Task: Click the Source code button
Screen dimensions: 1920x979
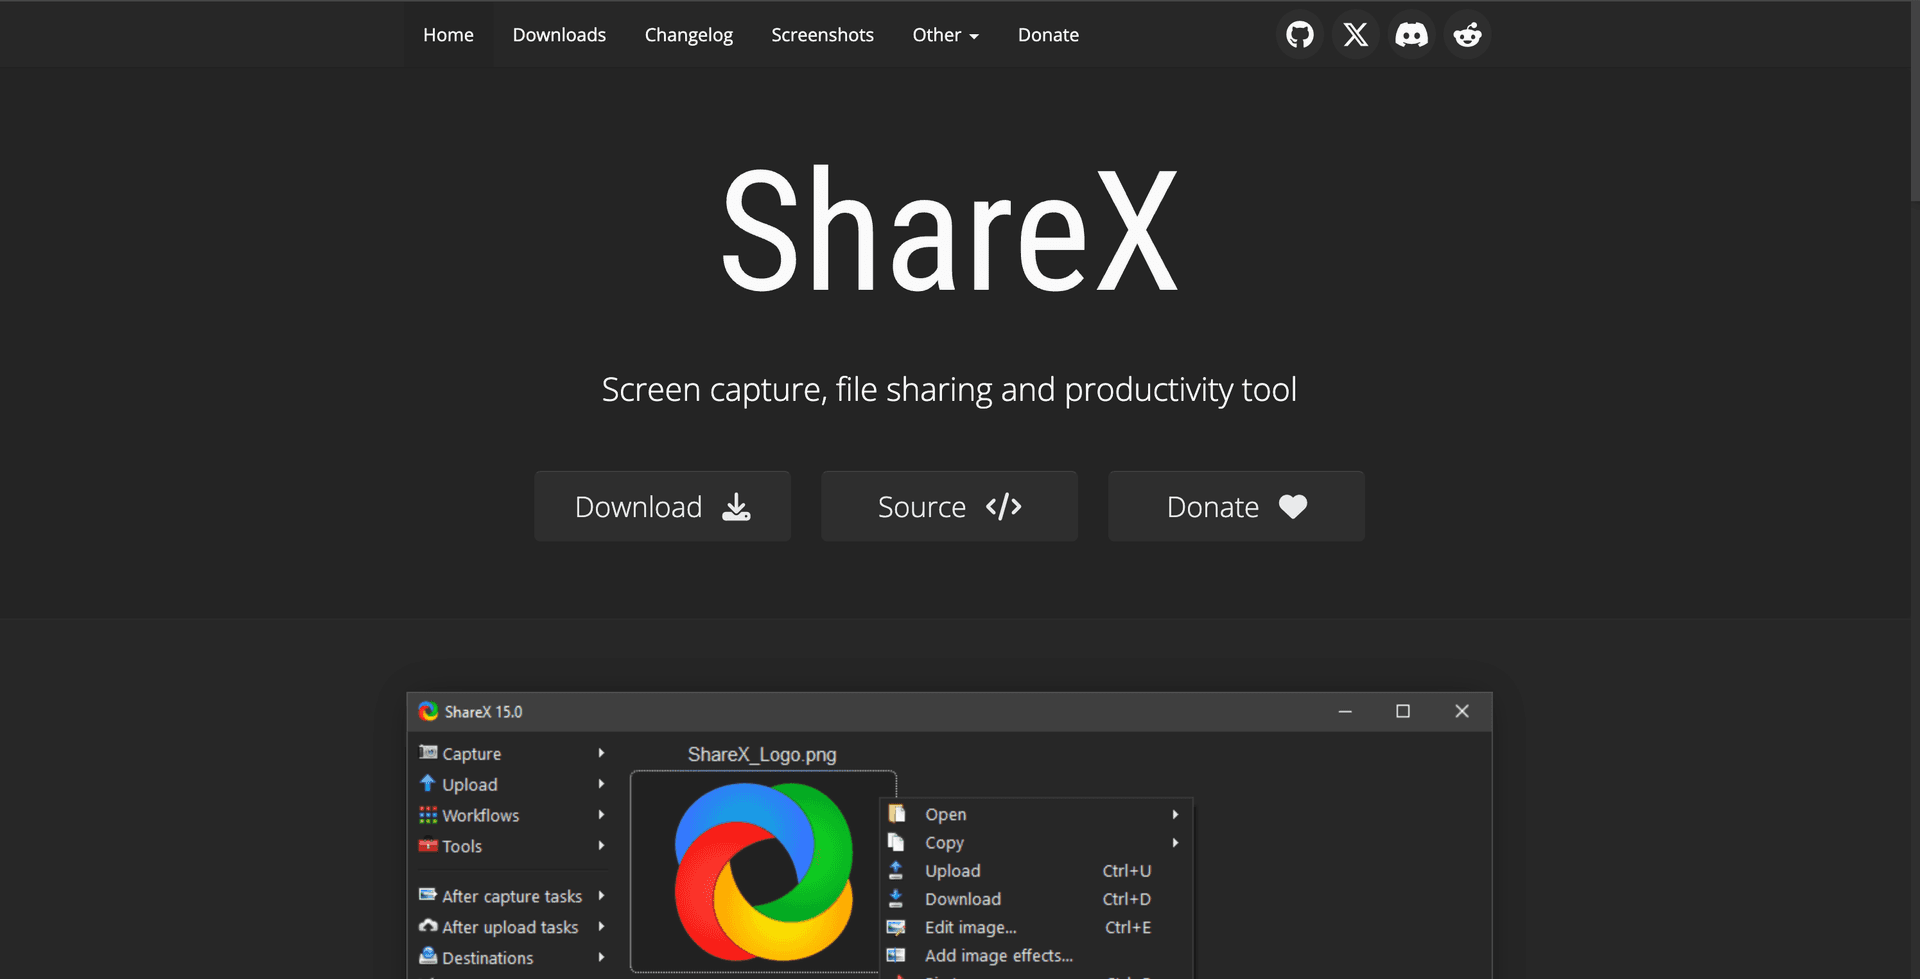Action: pos(949,507)
